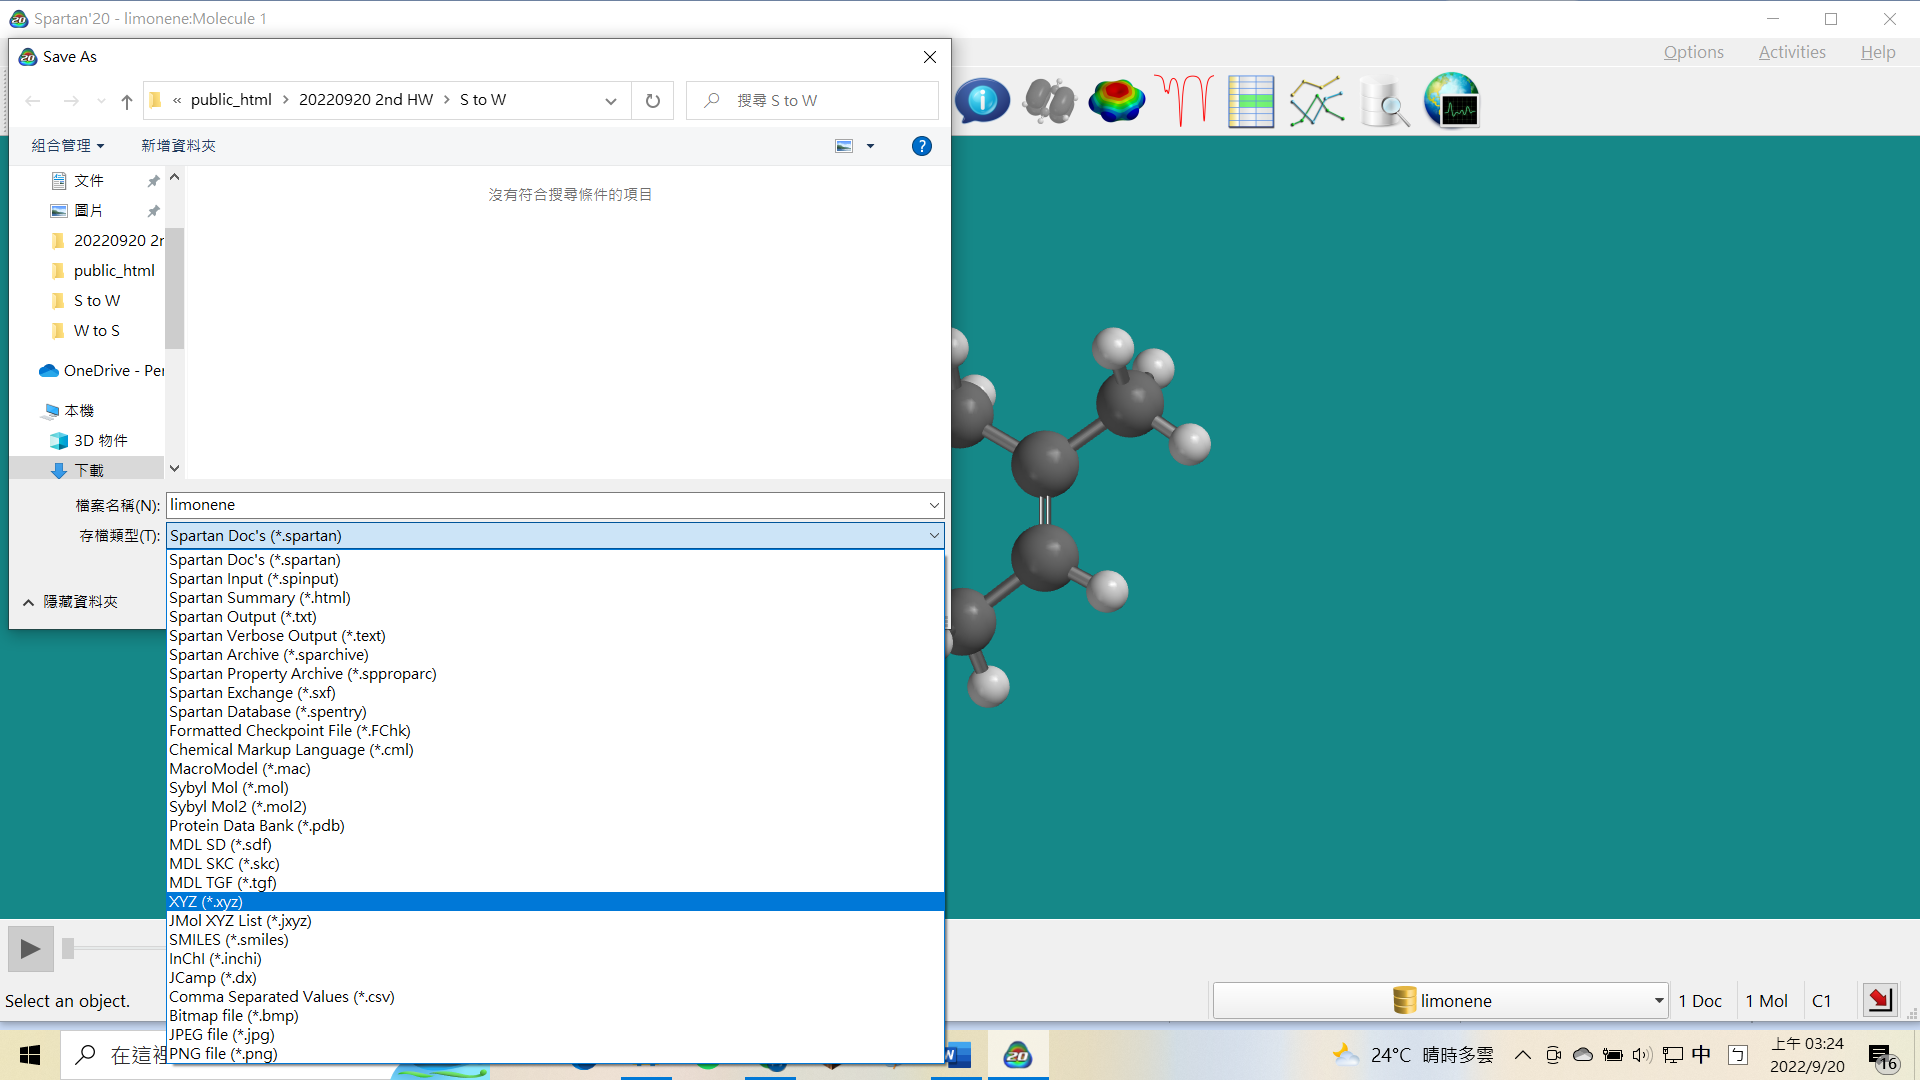
Task: Click the 搜尋 S to W search box
Action: [812, 100]
